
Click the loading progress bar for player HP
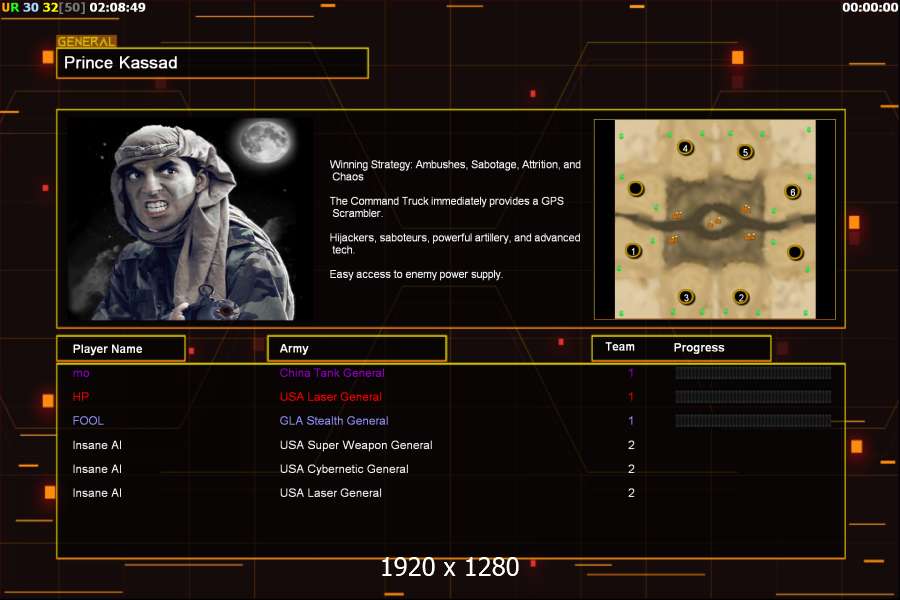pyautogui.click(x=753, y=397)
